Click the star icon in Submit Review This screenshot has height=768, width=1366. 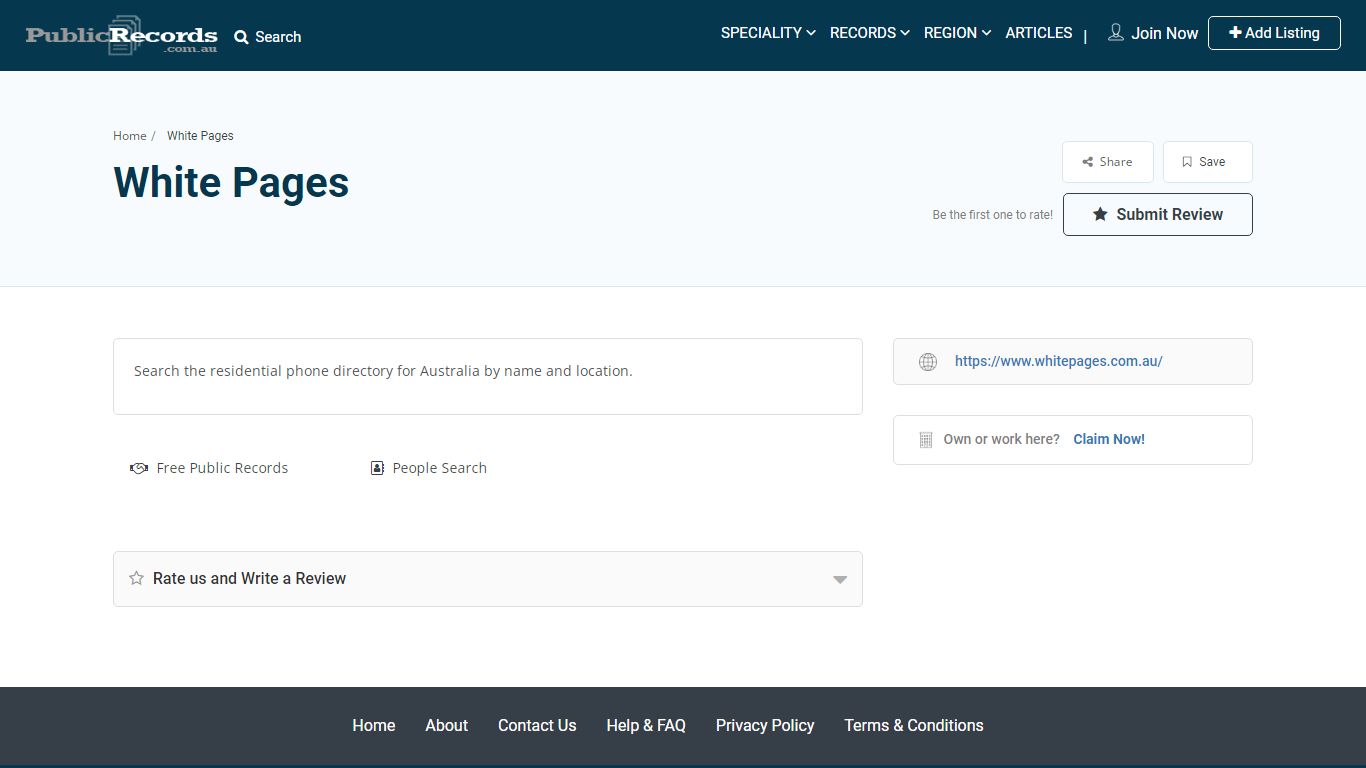[1100, 214]
